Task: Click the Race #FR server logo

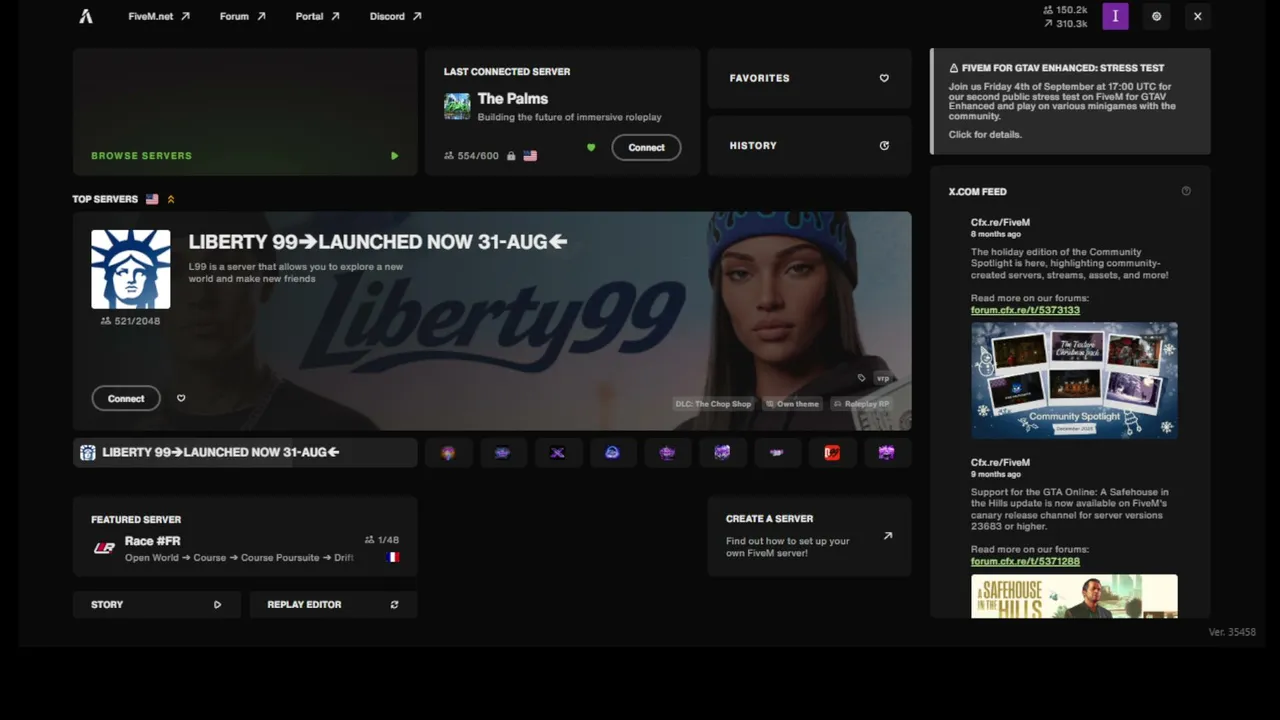Action: pyautogui.click(x=104, y=548)
